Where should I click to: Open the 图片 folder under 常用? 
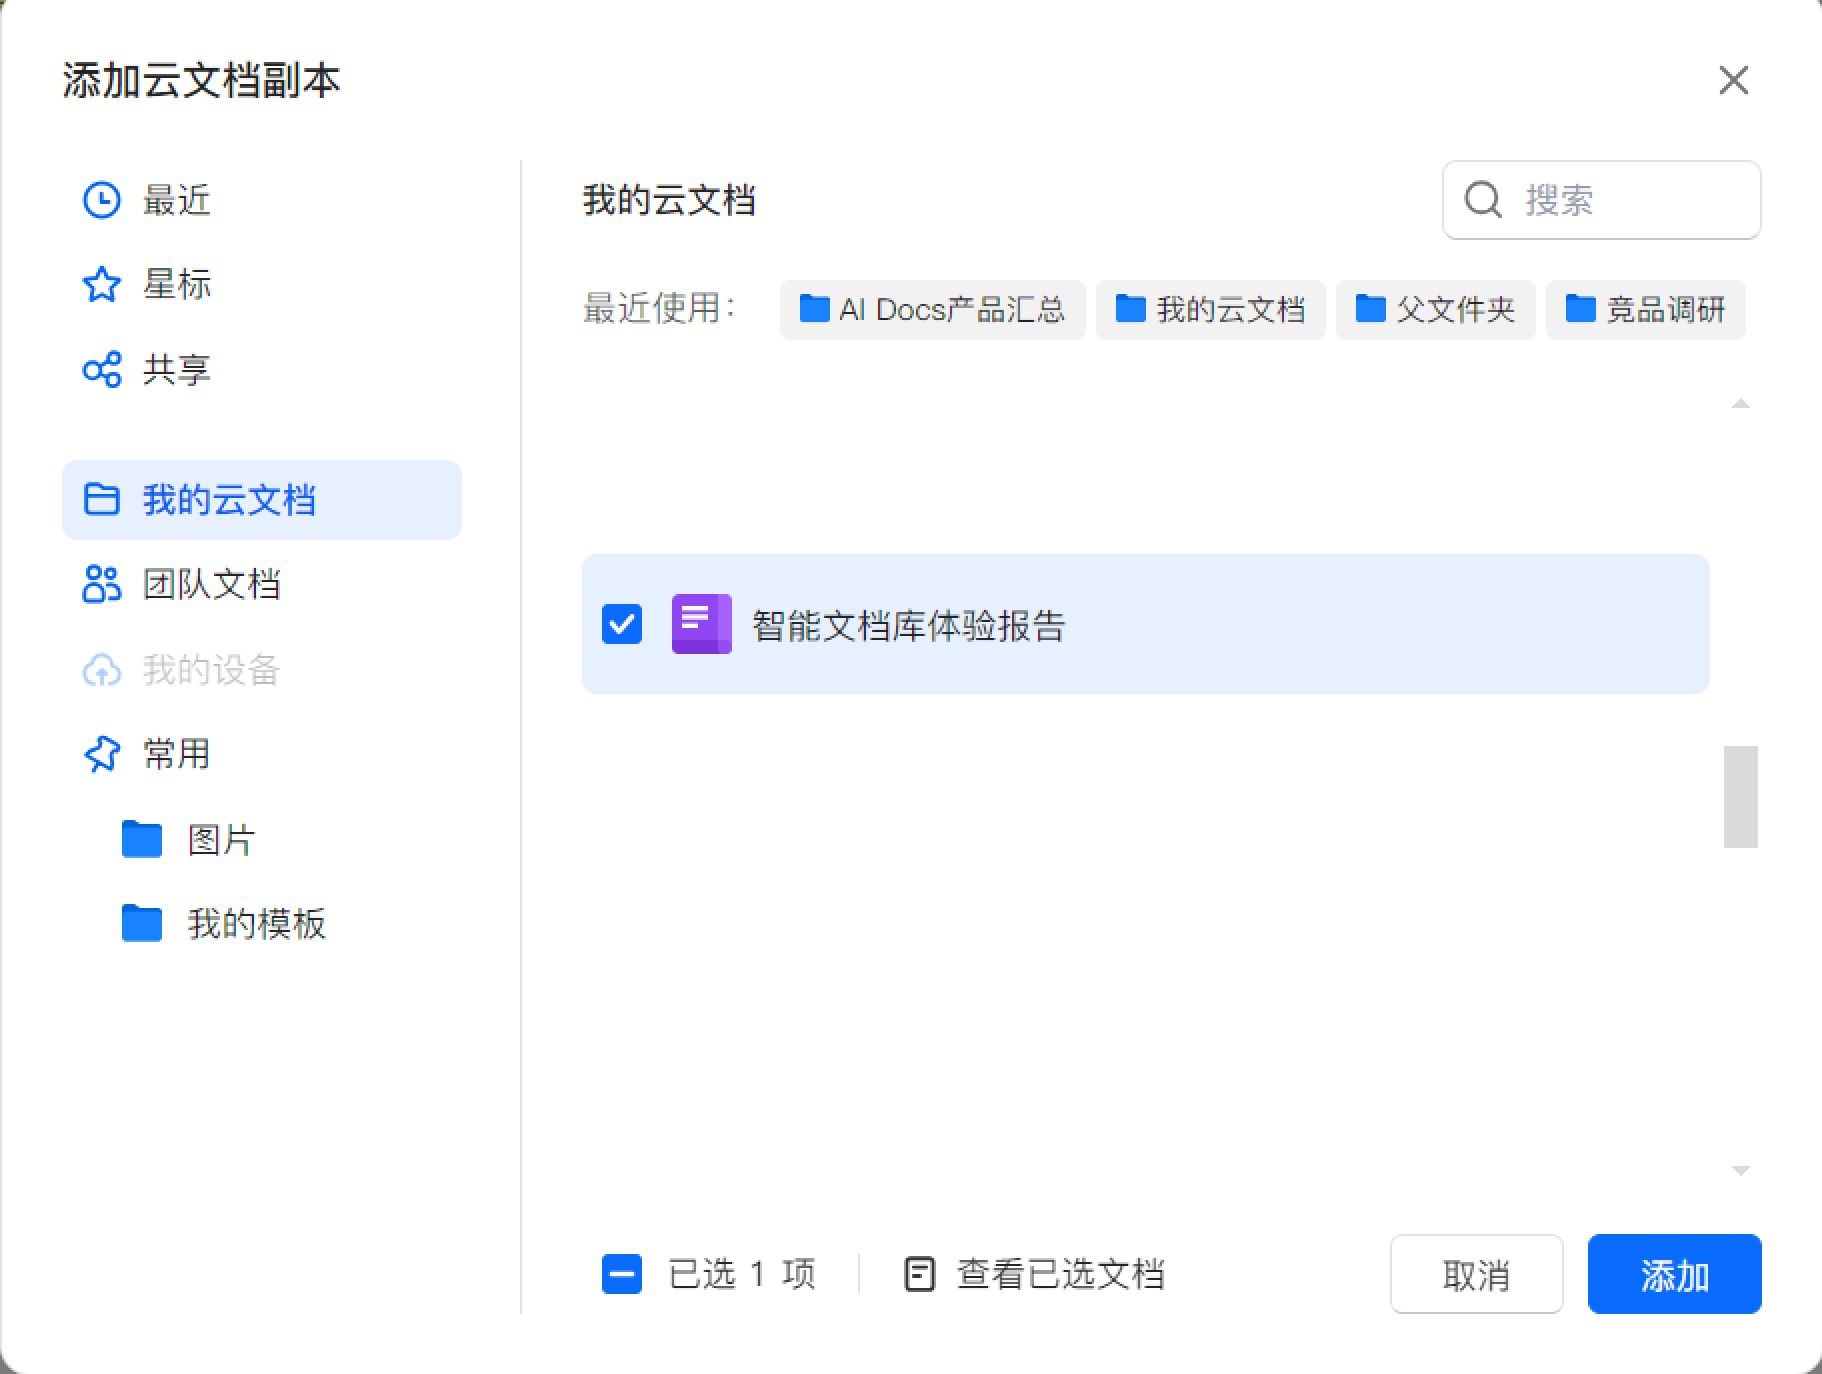tap(221, 840)
